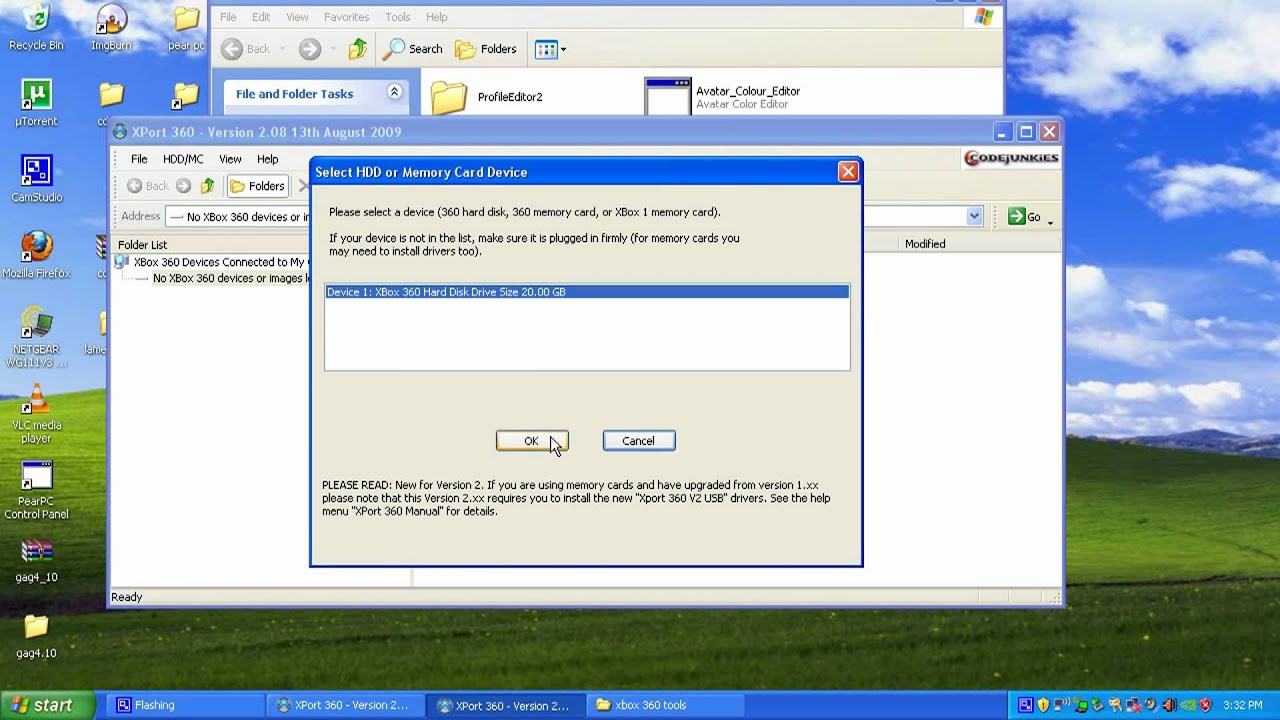Click the XPort 360 forward arrow icon
This screenshot has height=720, width=1280.
(x=183, y=186)
